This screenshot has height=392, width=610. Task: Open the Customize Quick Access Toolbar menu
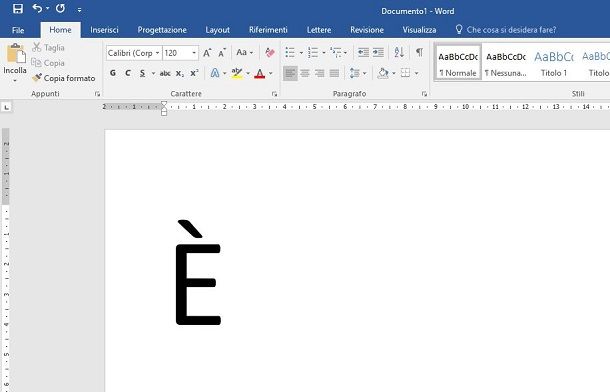pos(79,10)
